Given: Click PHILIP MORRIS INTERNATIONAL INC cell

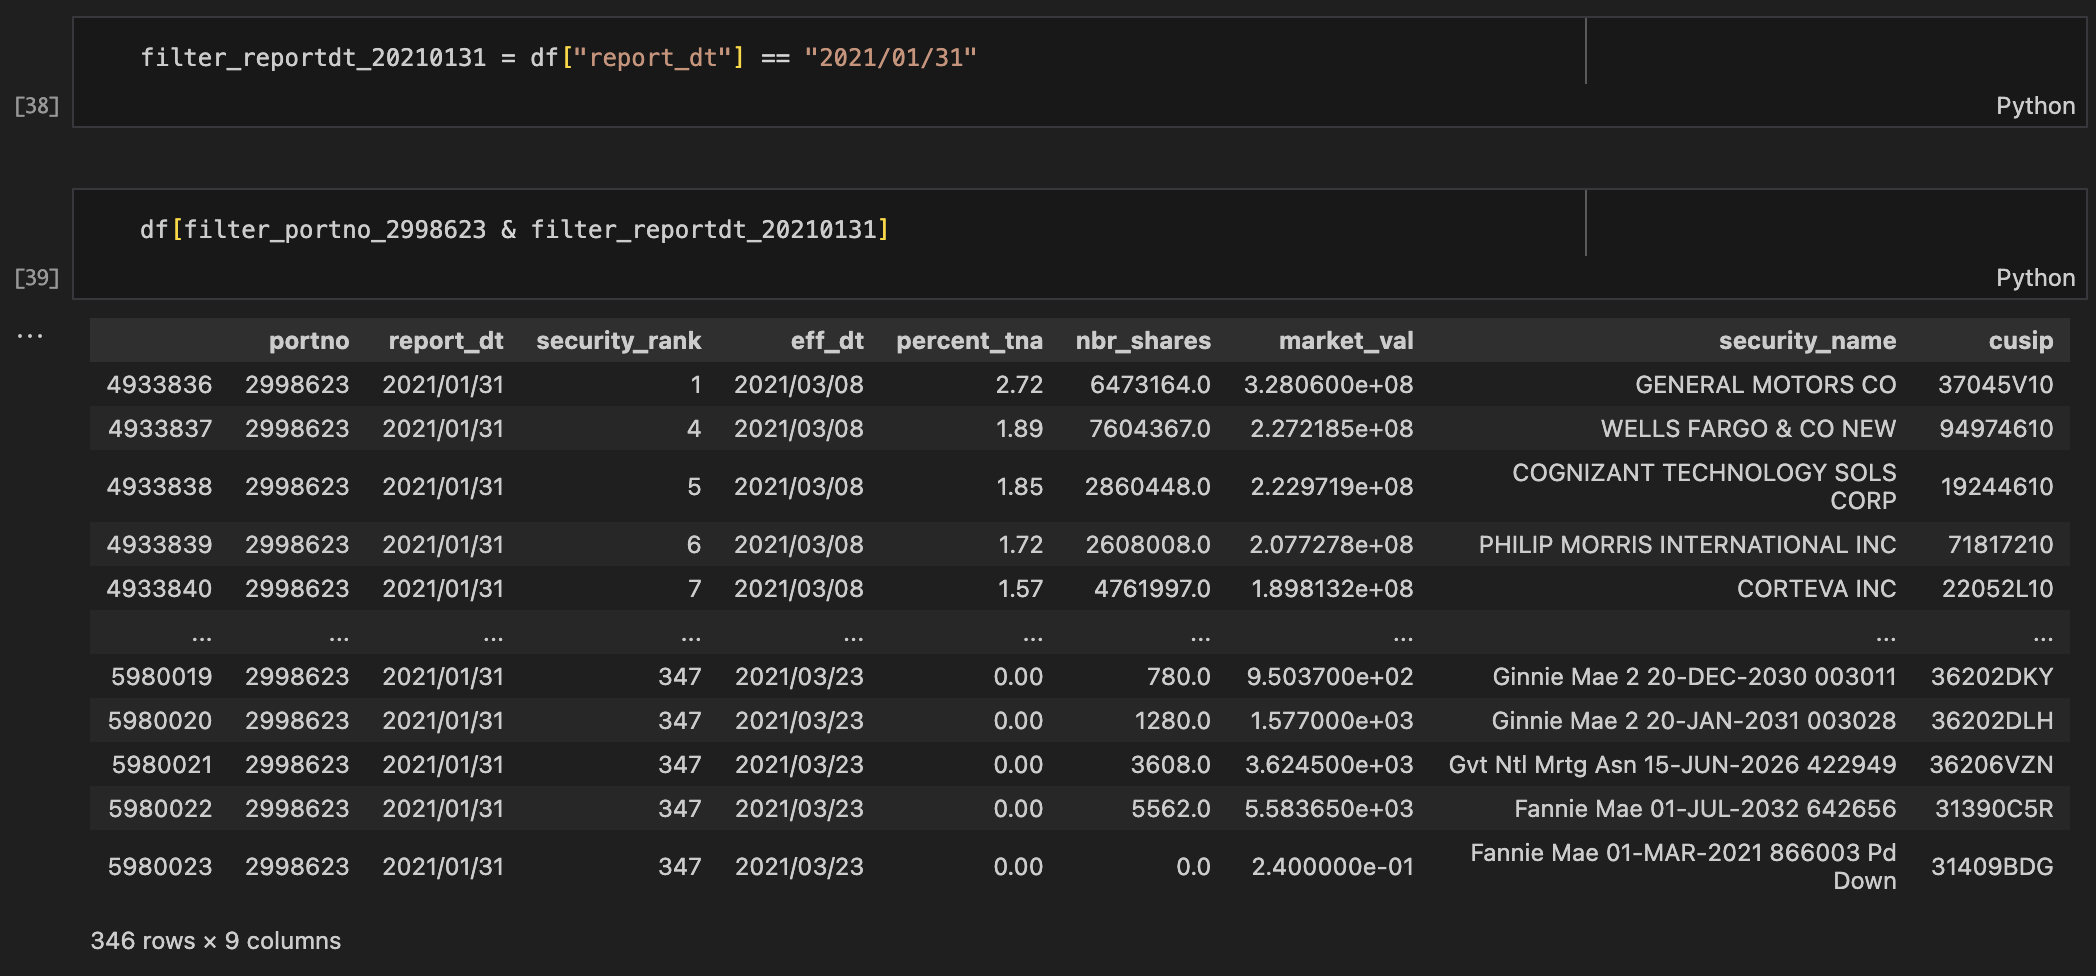Looking at the screenshot, I should (1687, 545).
